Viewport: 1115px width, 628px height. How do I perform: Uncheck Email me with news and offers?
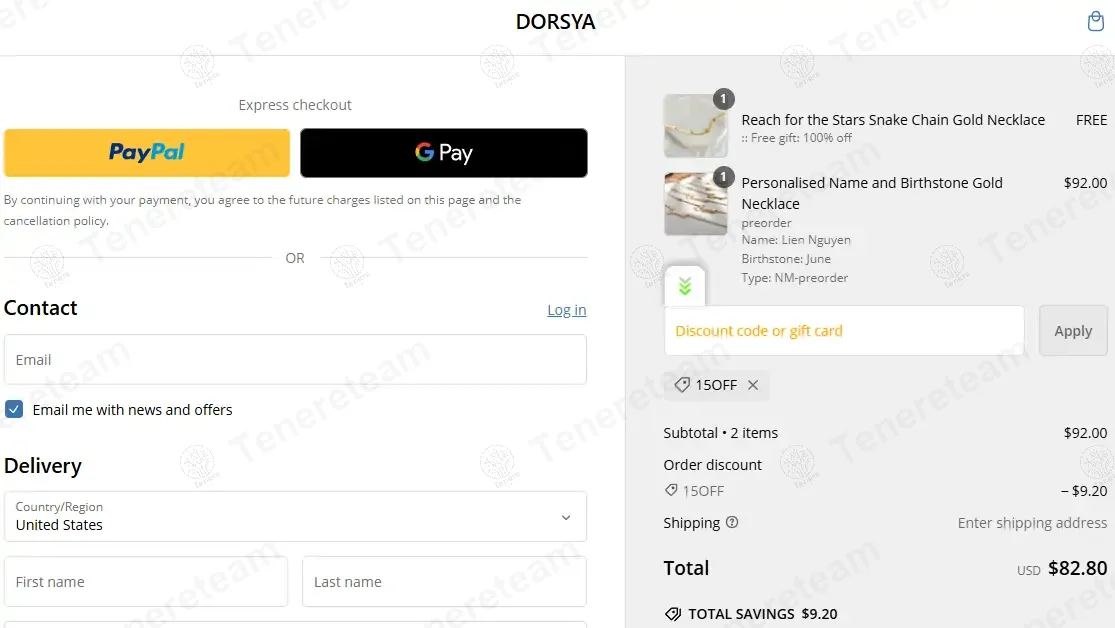tap(14, 409)
